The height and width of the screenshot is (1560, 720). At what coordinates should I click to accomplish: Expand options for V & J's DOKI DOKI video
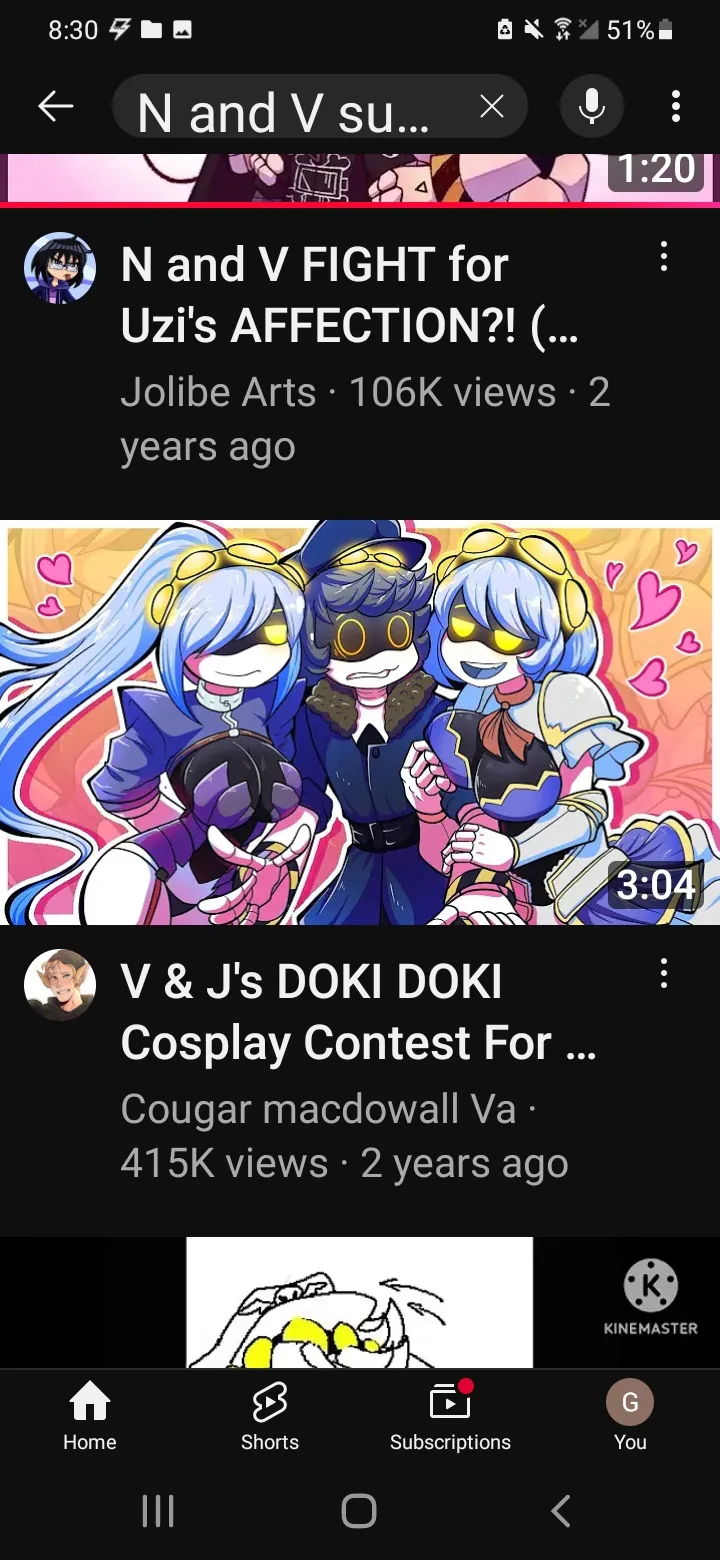click(x=663, y=974)
